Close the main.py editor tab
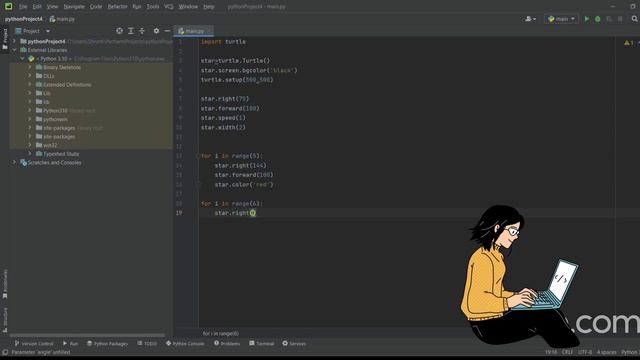 pos(209,31)
